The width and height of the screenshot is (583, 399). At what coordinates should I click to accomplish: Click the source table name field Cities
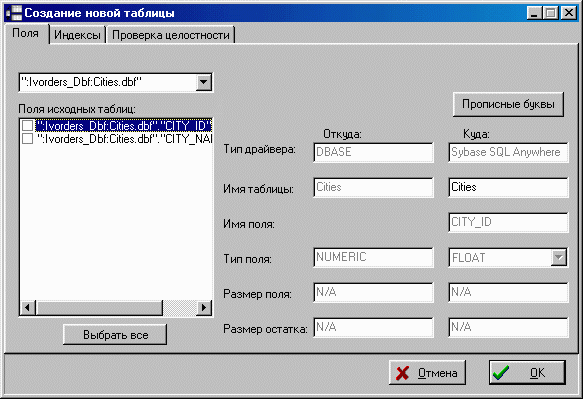(x=373, y=187)
